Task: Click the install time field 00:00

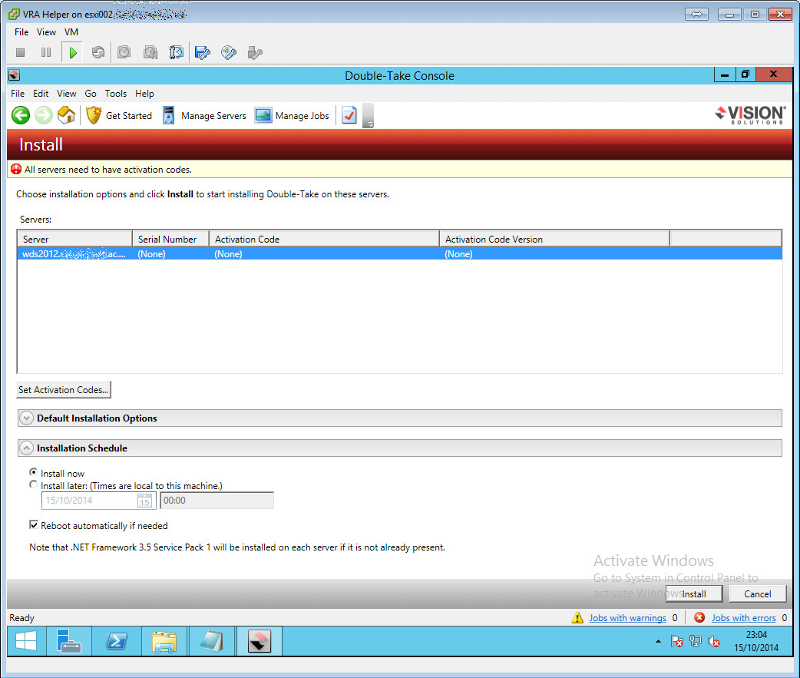Action: tap(217, 500)
